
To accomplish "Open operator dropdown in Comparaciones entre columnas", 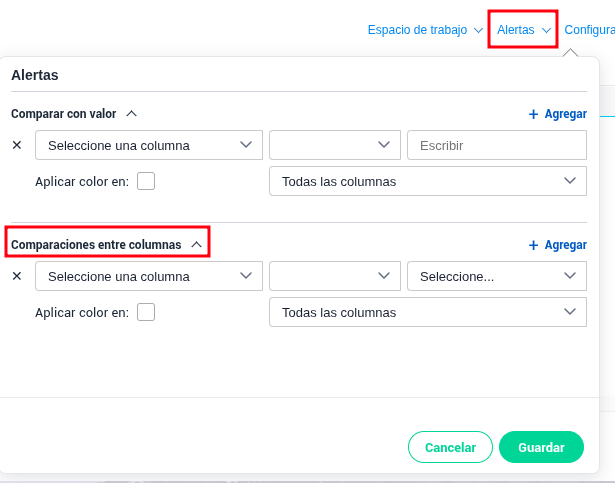I will click(335, 276).
